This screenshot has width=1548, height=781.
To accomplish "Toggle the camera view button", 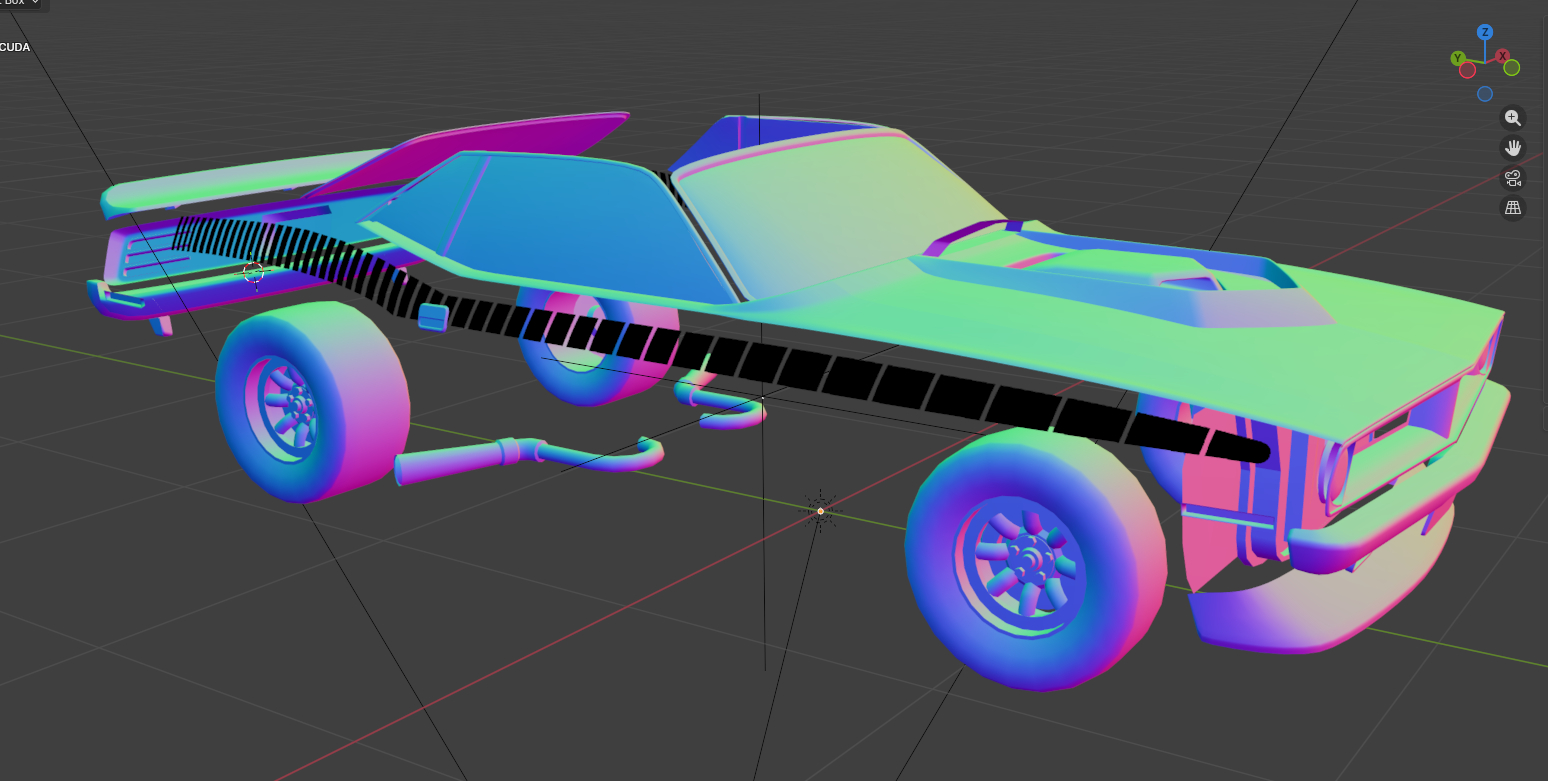I will (1513, 178).
